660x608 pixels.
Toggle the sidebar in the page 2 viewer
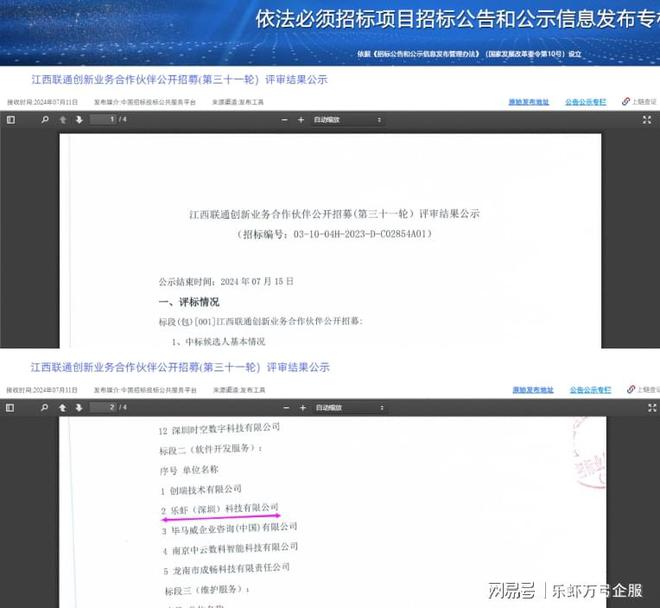click(10, 408)
